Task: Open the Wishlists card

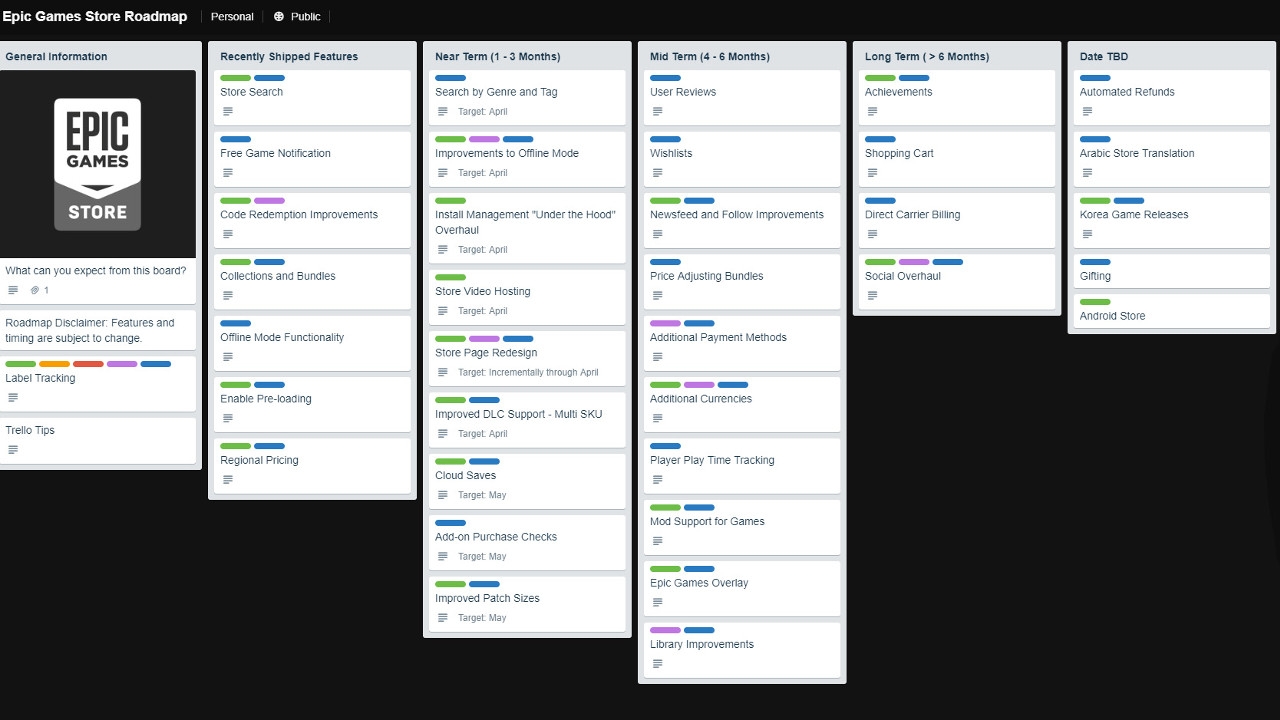Action: [x=671, y=153]
